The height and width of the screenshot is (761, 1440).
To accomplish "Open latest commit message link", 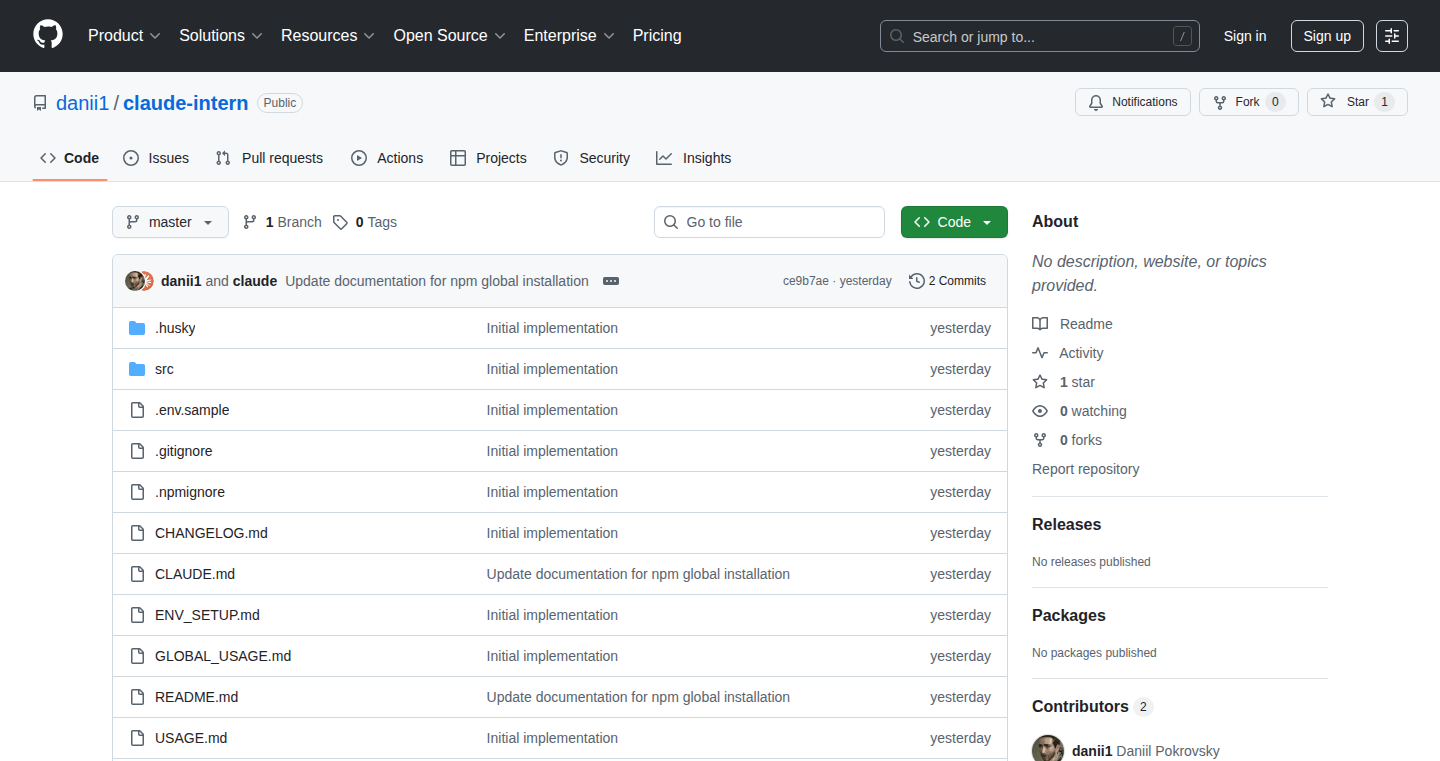I will 437,281.
